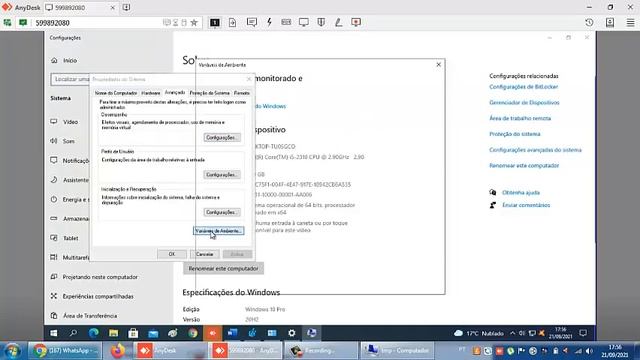Click Cancelar in system properties dialog

click(x=204, y=254)
